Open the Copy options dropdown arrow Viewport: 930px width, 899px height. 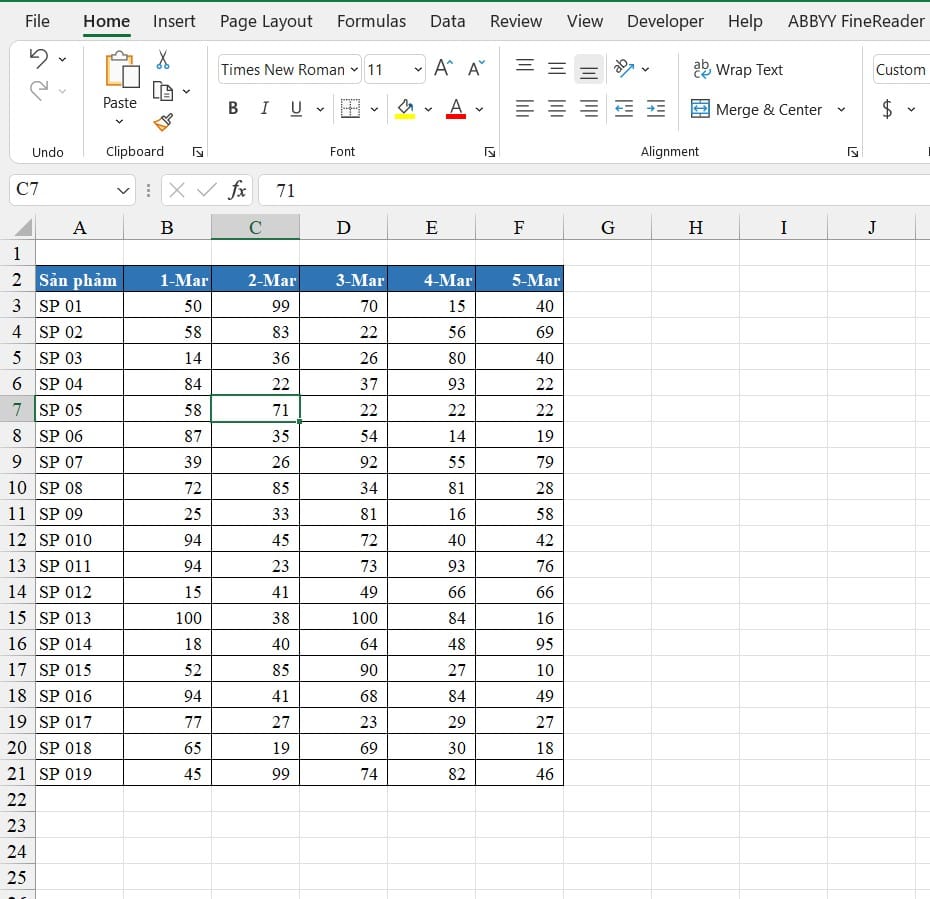(x=186, y=91)
